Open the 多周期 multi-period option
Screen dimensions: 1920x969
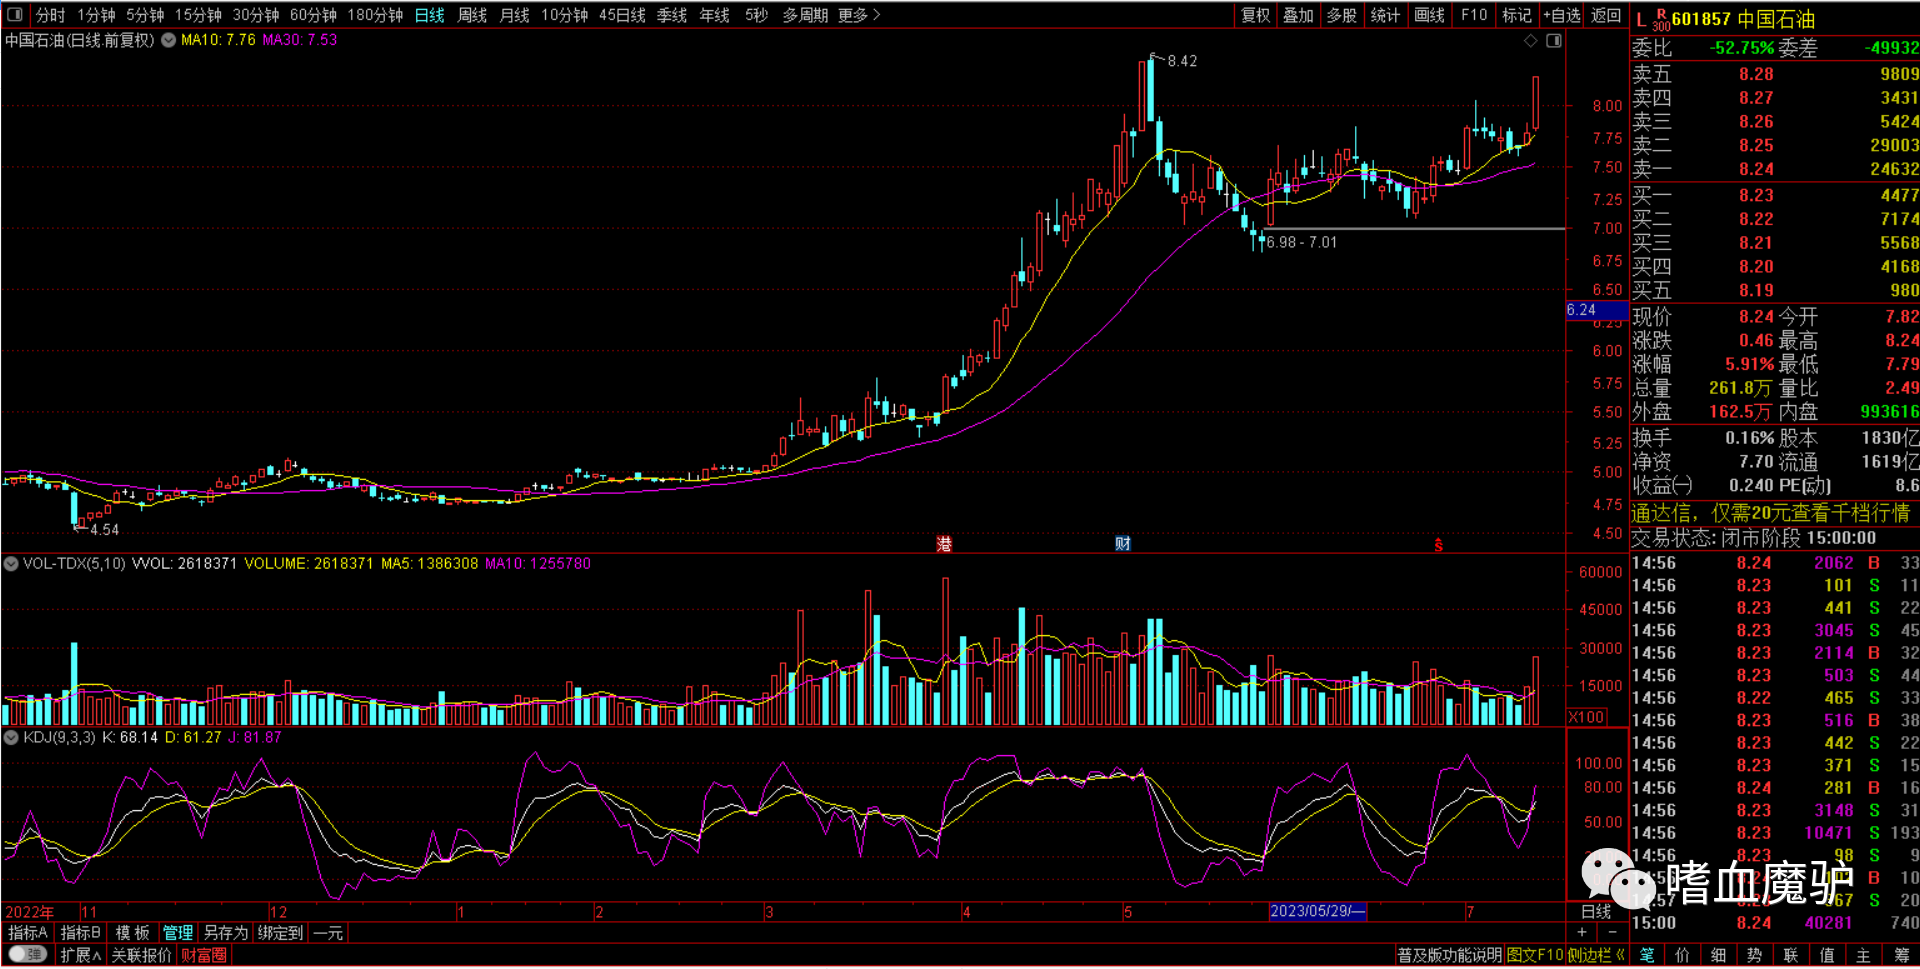coord(805,15)
